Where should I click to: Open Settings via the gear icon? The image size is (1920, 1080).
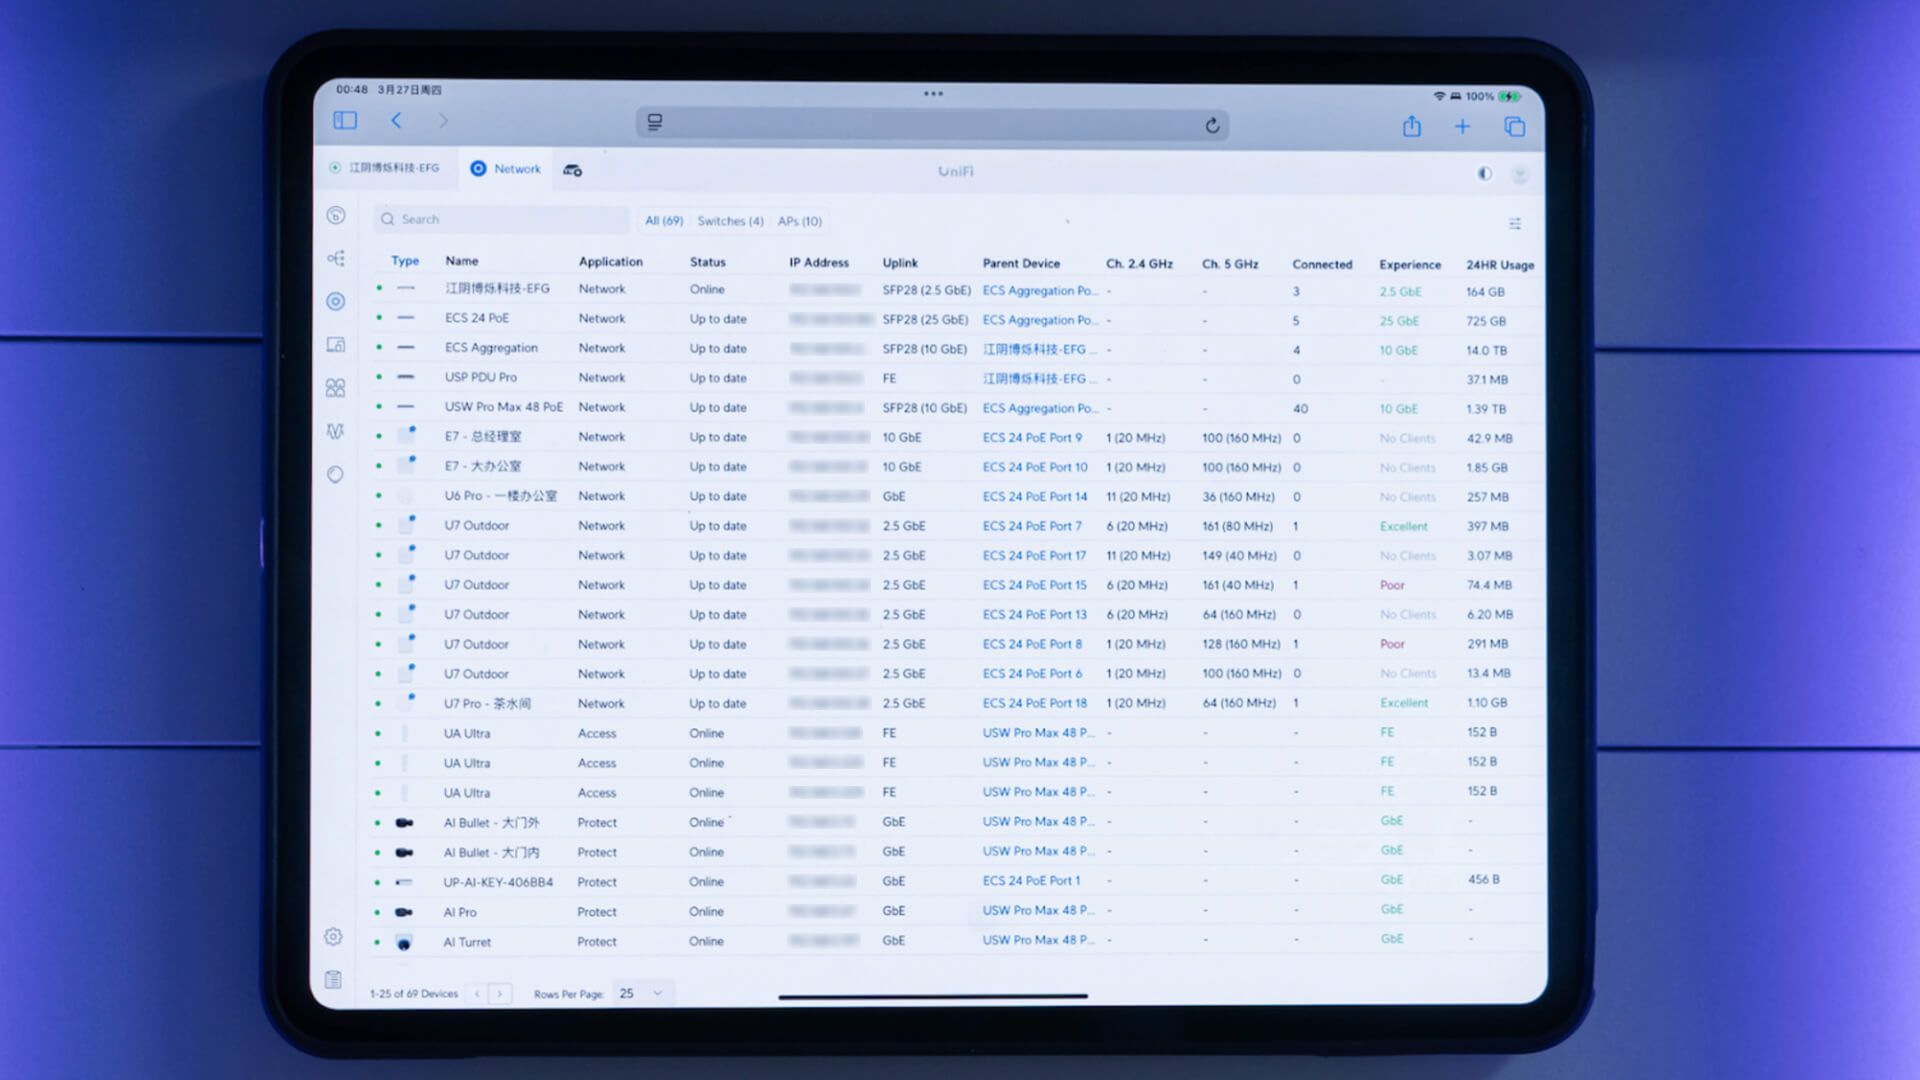click(334, 936)
